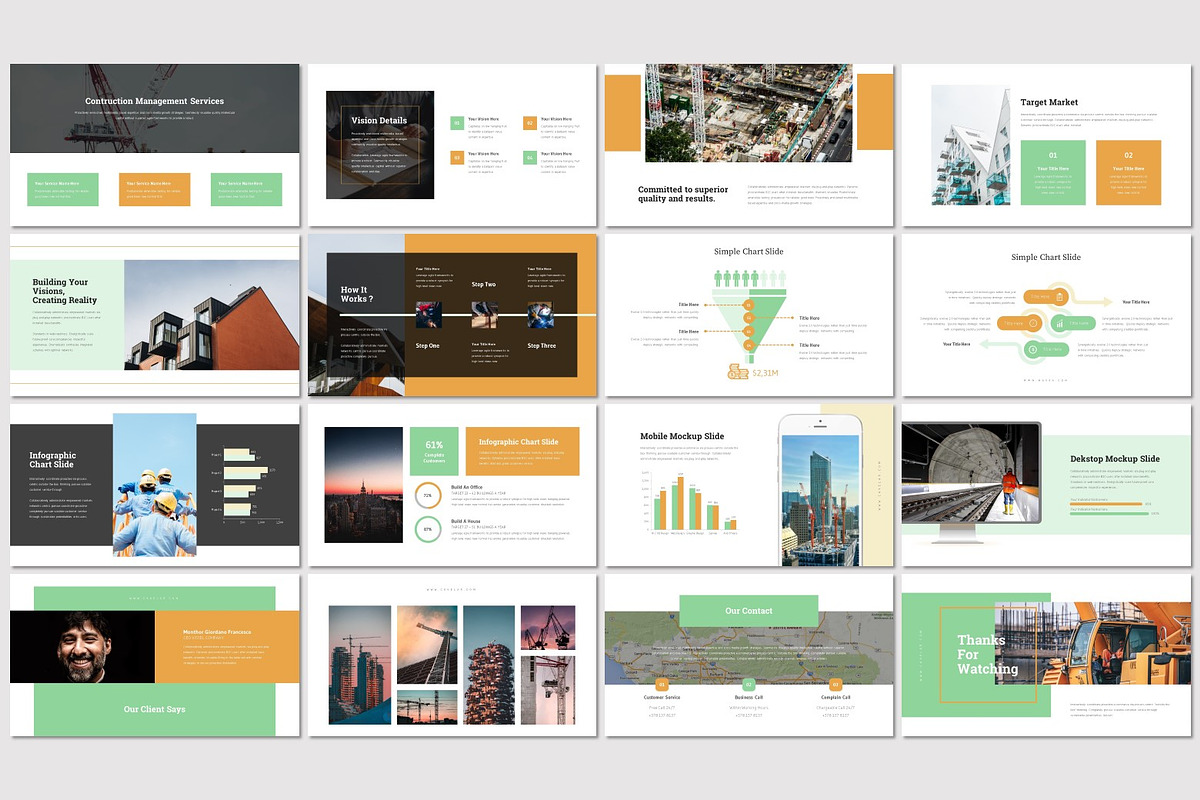Open the Our Contact slide
The image size is (1200, 800).
(x=749, y=655)
